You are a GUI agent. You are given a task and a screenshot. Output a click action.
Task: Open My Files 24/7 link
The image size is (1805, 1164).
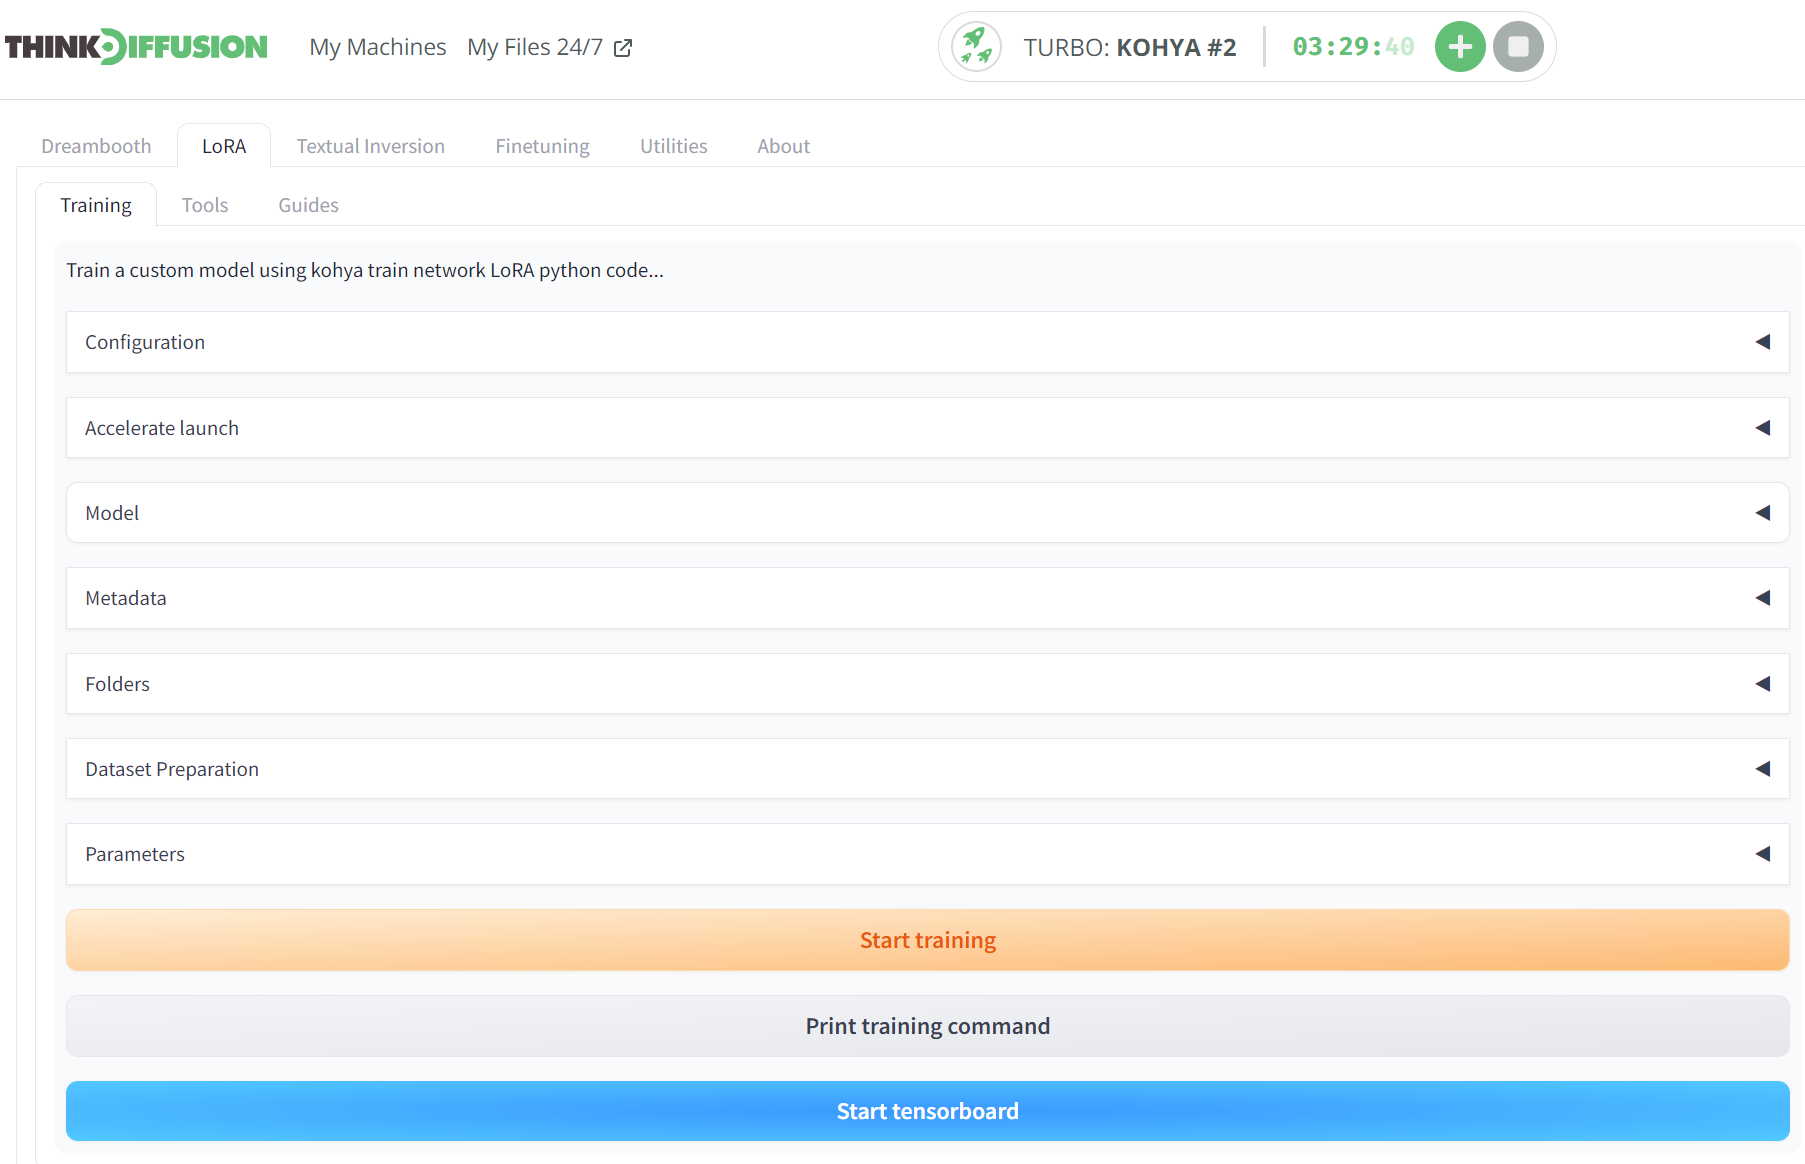pyautogui.click(x=535, y=47)
